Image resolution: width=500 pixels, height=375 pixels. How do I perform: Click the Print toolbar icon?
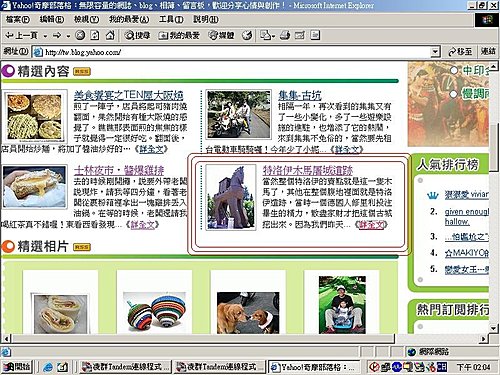285,35
